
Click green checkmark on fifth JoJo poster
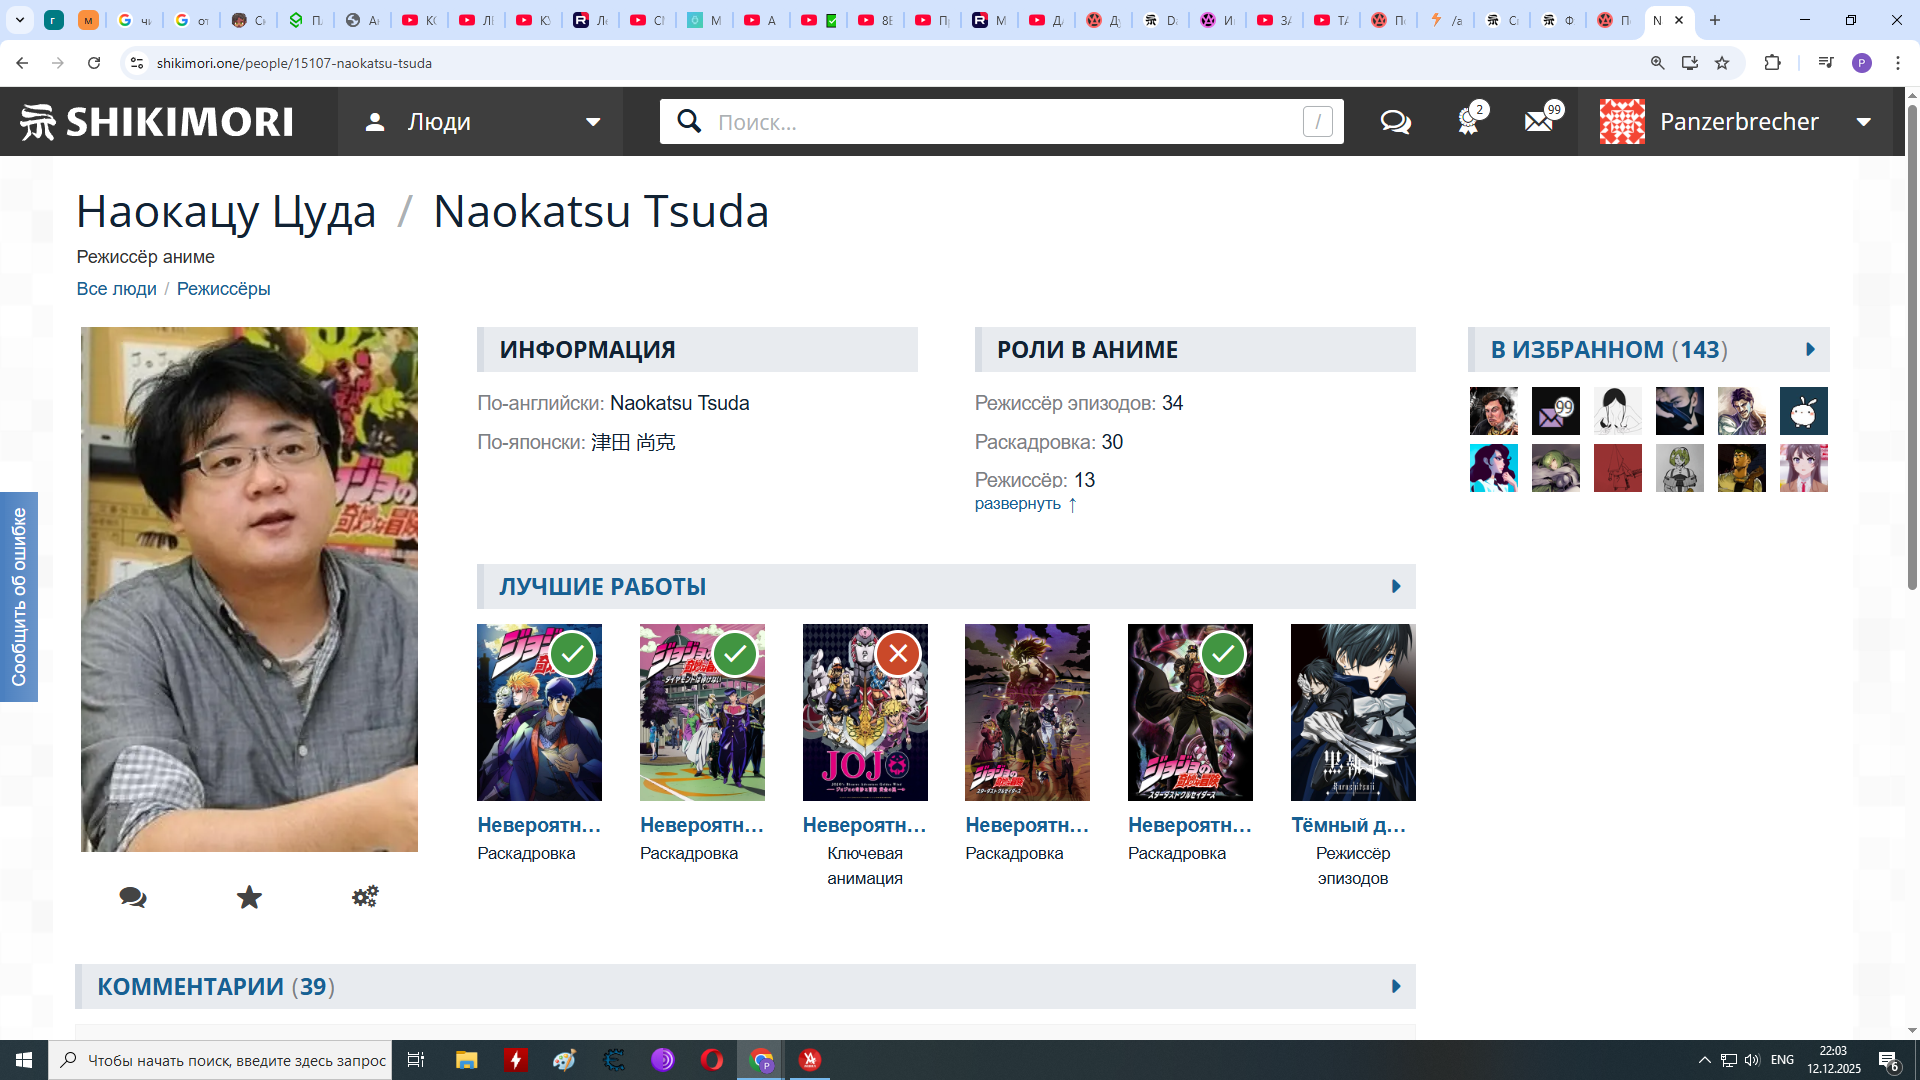1223,655
